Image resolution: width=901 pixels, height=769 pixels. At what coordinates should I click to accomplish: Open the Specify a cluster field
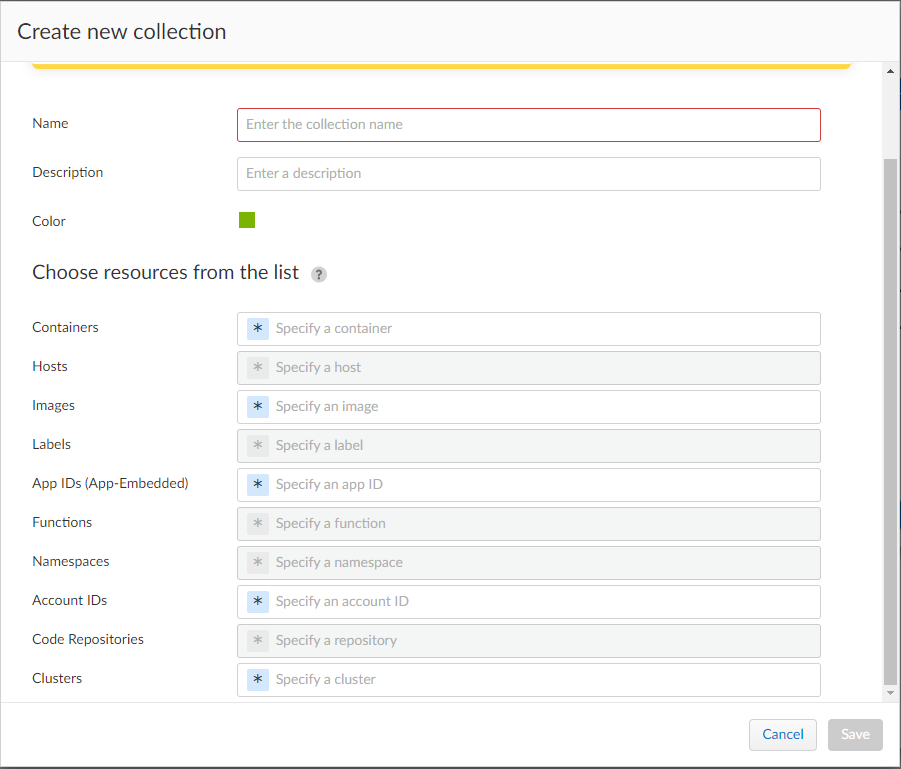pyautogui.click(x=545, y=680)
